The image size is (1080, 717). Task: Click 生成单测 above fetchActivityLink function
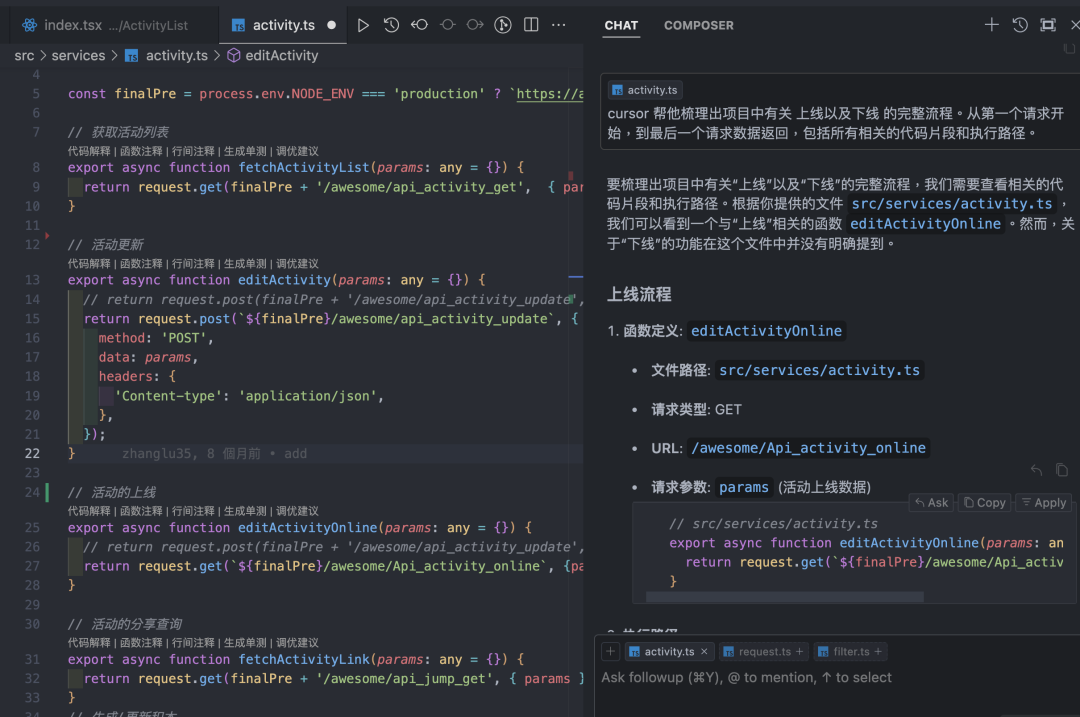click(x=245, y=643)
